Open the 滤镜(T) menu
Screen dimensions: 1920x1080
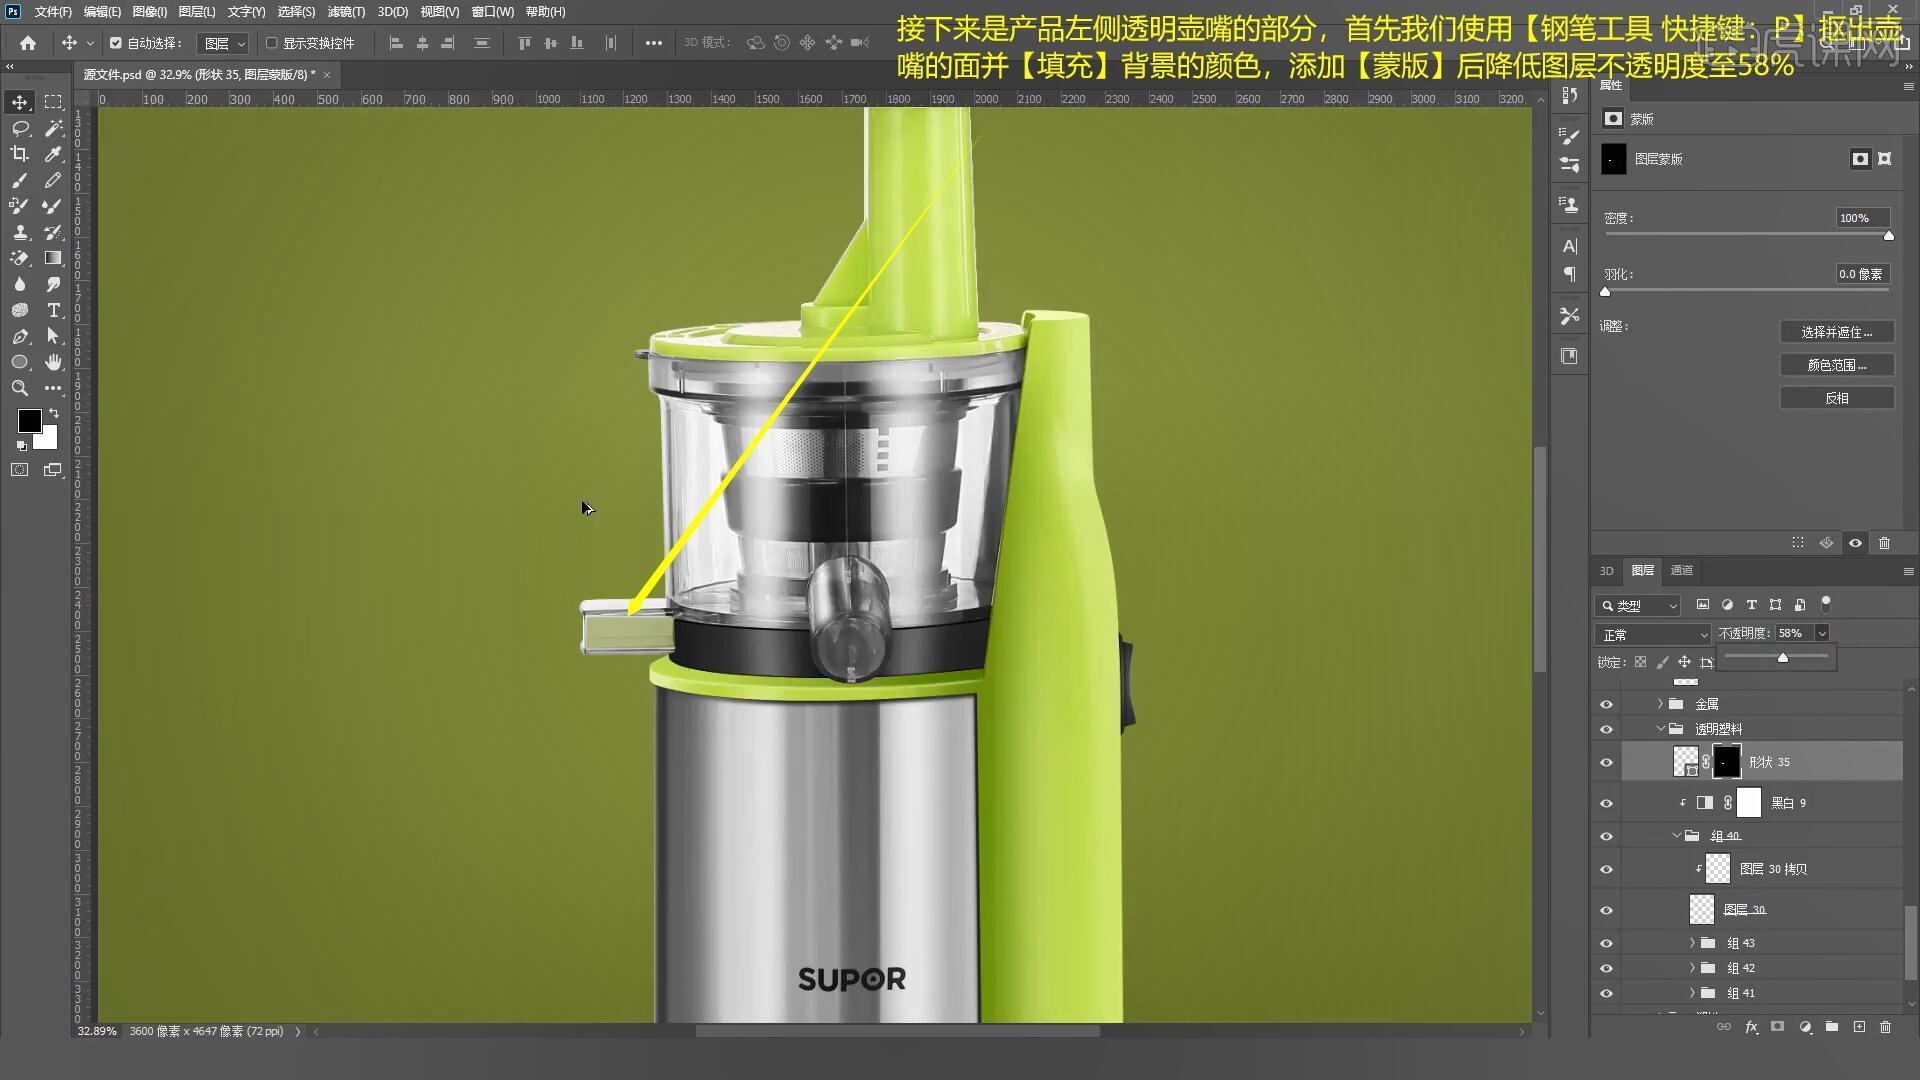pyautogui.click(x=346, y=12)
